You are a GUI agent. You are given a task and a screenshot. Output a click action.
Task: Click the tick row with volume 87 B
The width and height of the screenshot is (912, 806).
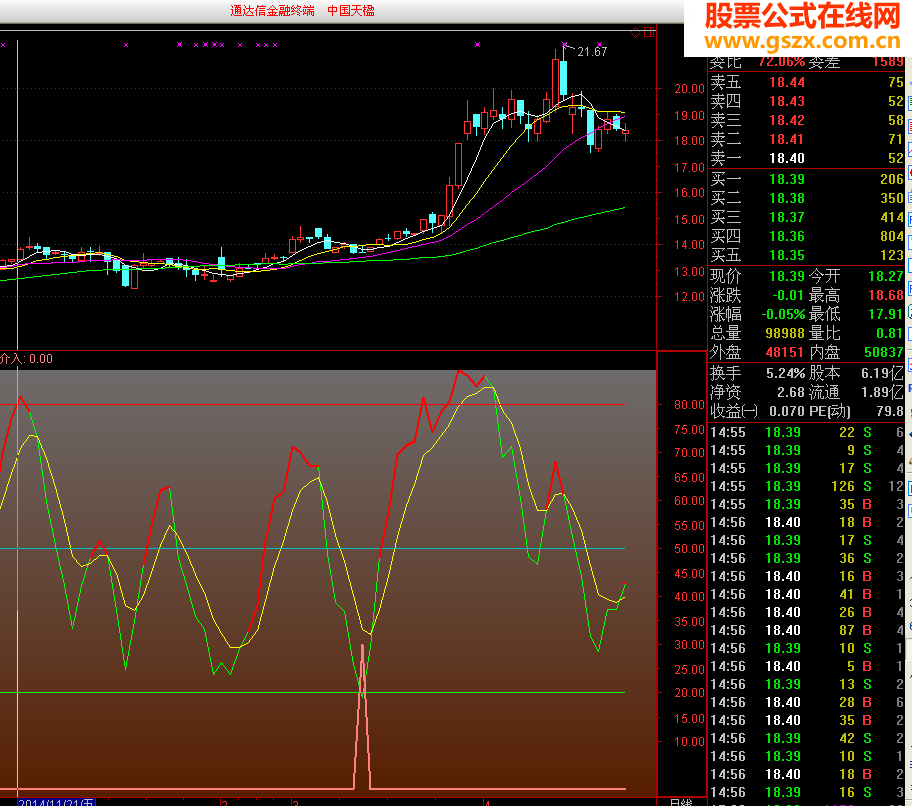807,630
